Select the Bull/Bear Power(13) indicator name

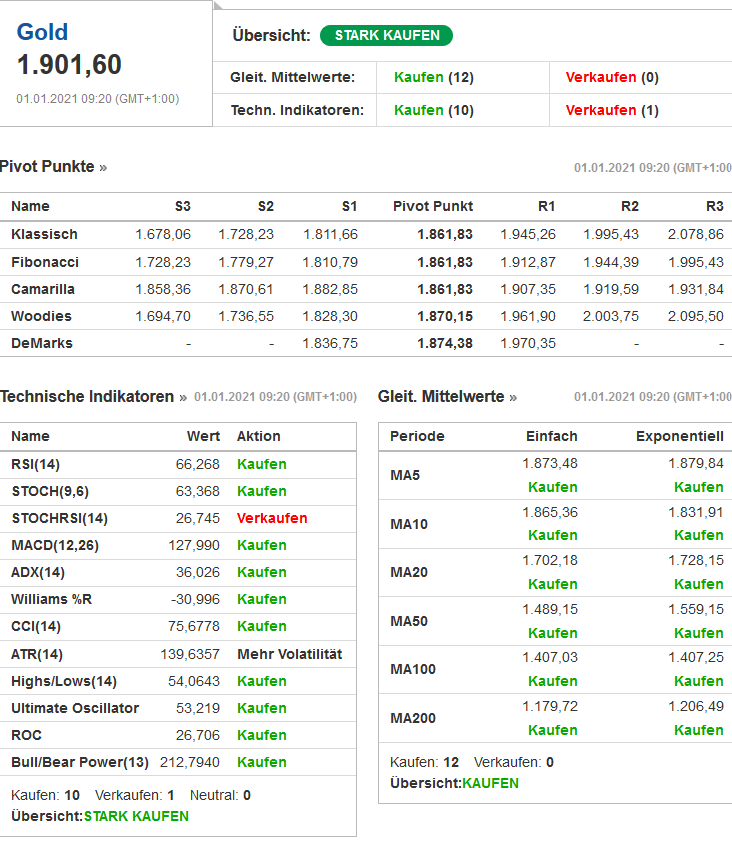[x=80, y=762]
